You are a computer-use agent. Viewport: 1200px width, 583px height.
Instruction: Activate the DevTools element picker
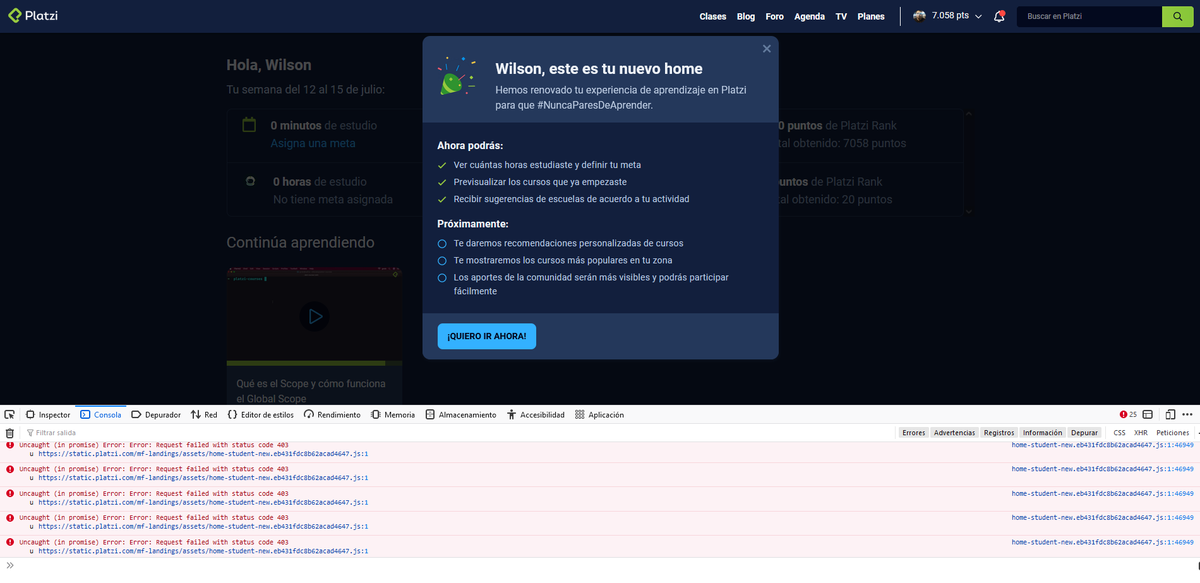(x=9, y=414)
